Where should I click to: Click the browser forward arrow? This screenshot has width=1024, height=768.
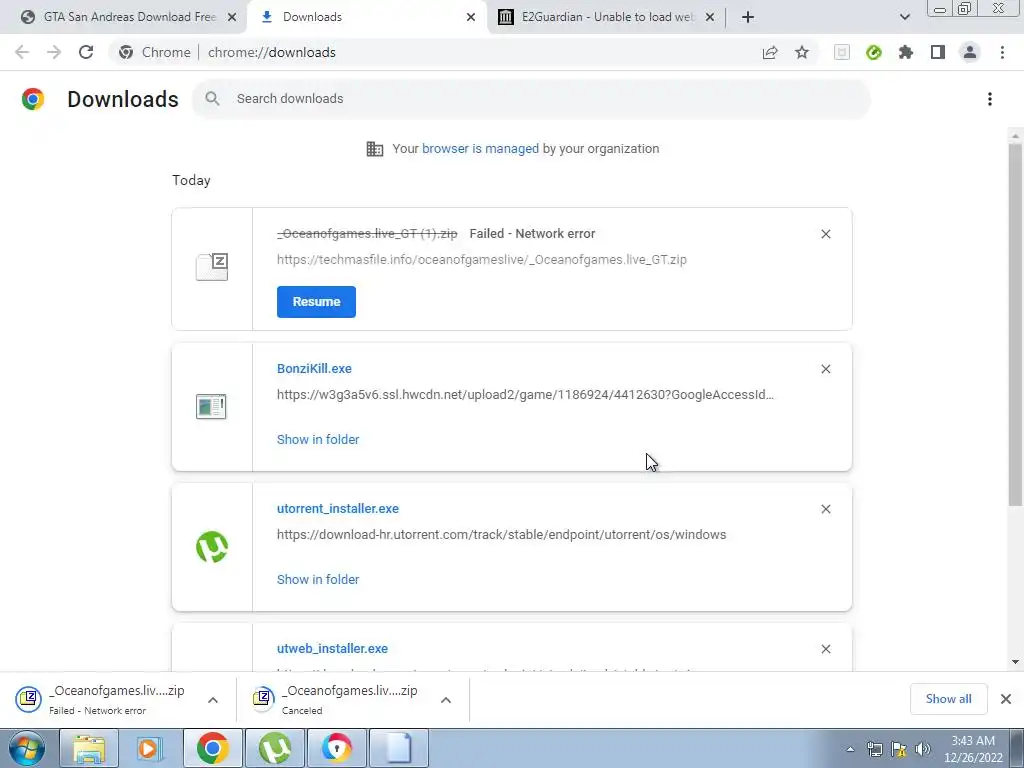tap(54, 52)
